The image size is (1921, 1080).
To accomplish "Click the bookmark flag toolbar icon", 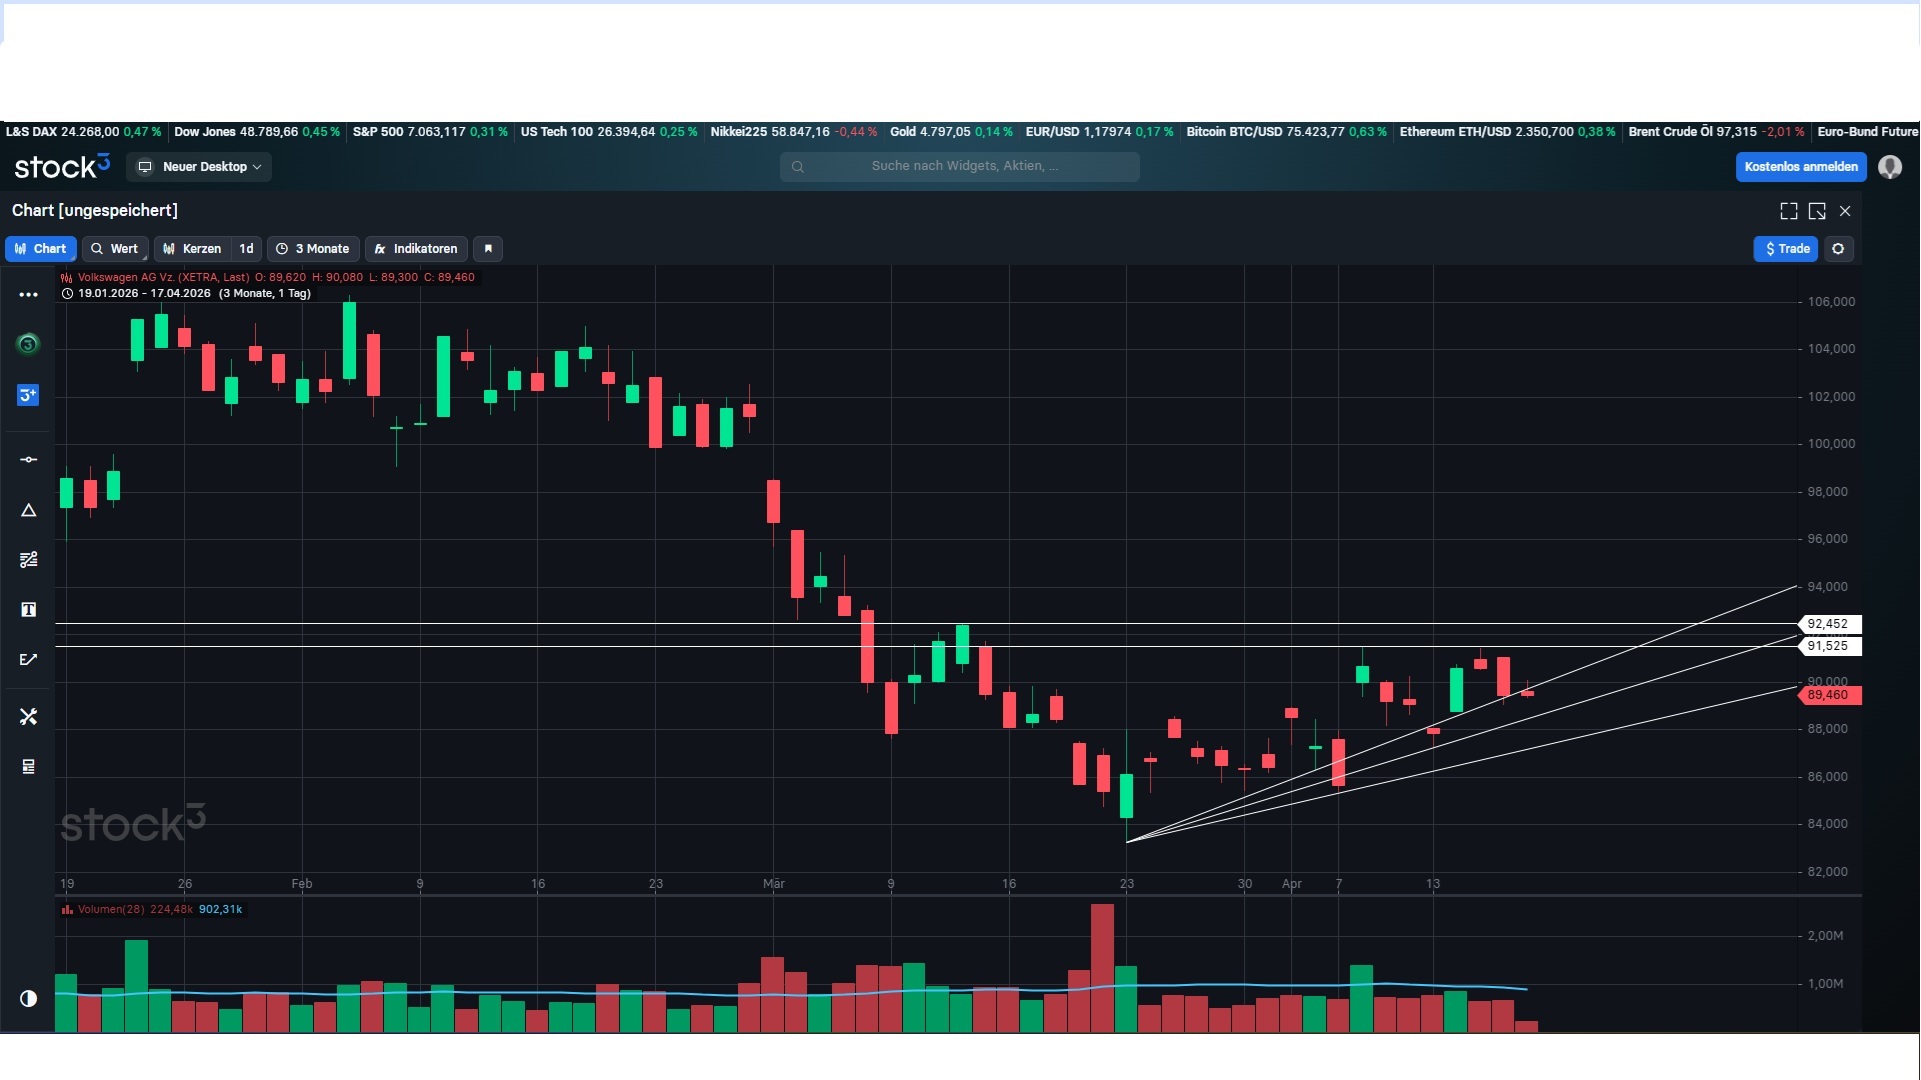I will pyautogui.click(x=488, y=249).
